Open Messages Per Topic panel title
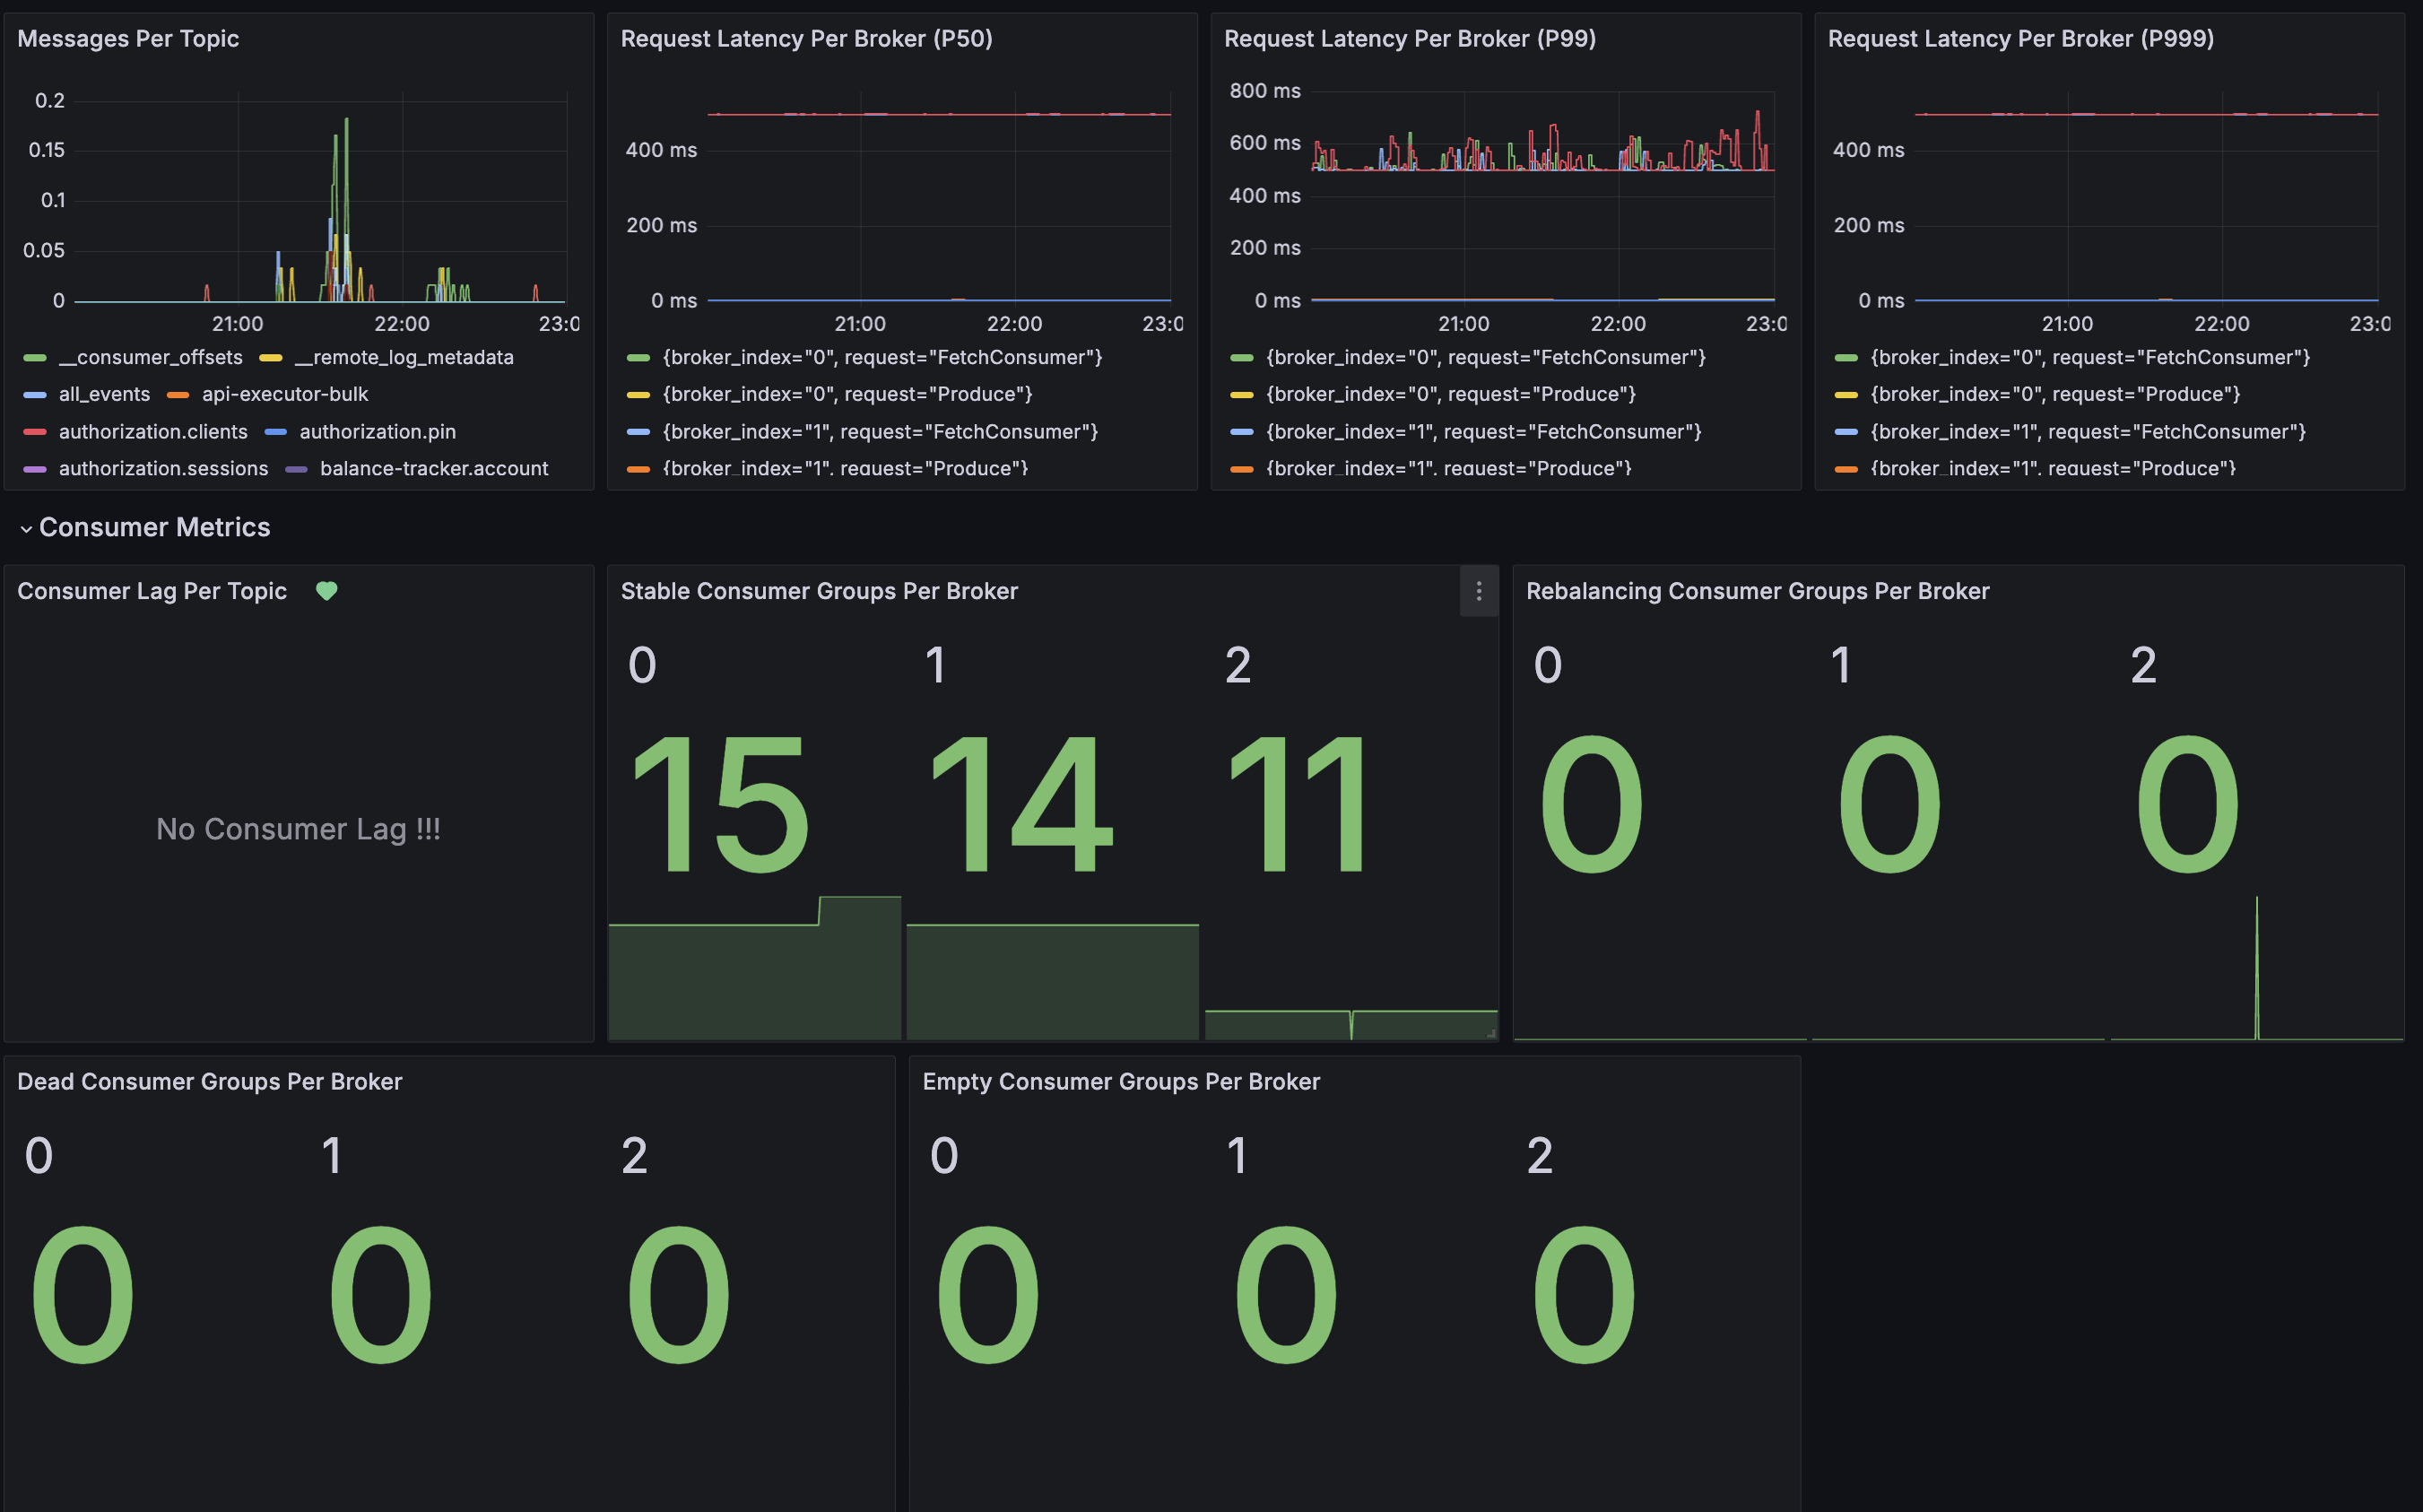2423x1512 pixels. 128,39
